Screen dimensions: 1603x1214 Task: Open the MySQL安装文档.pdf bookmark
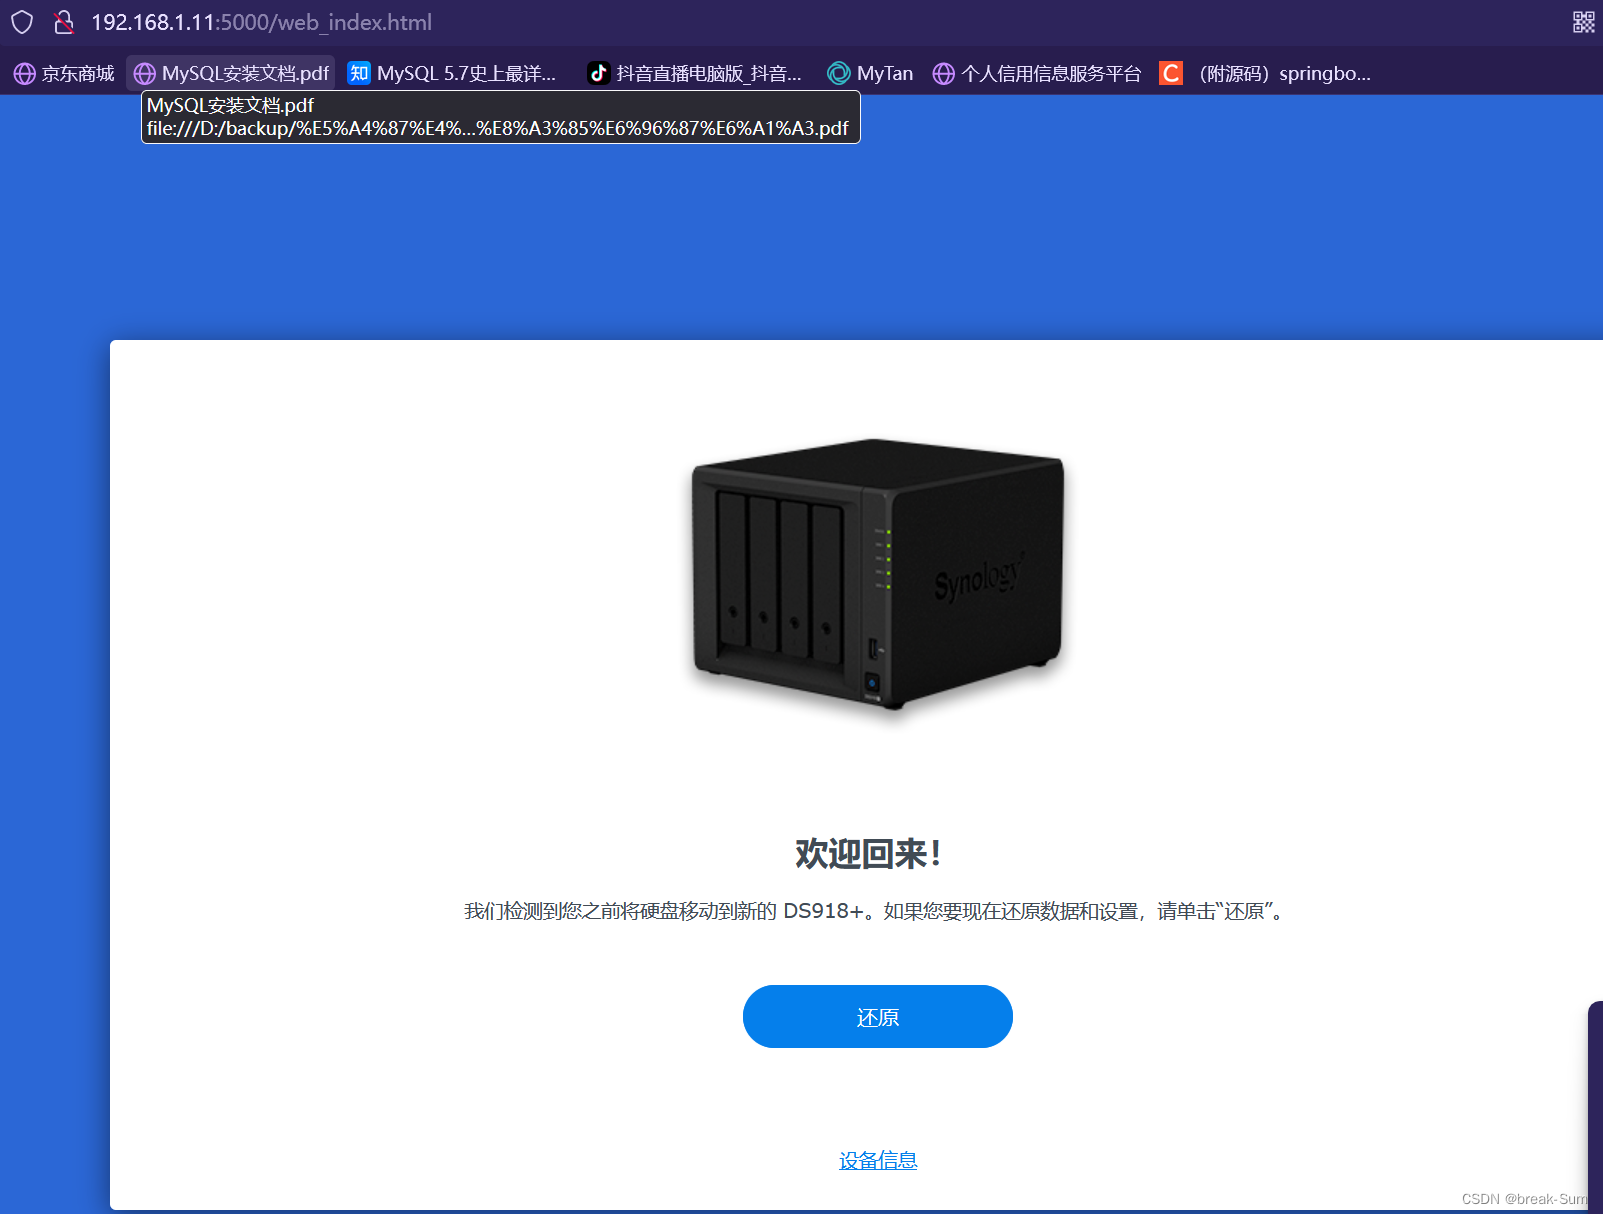point(231,73)
